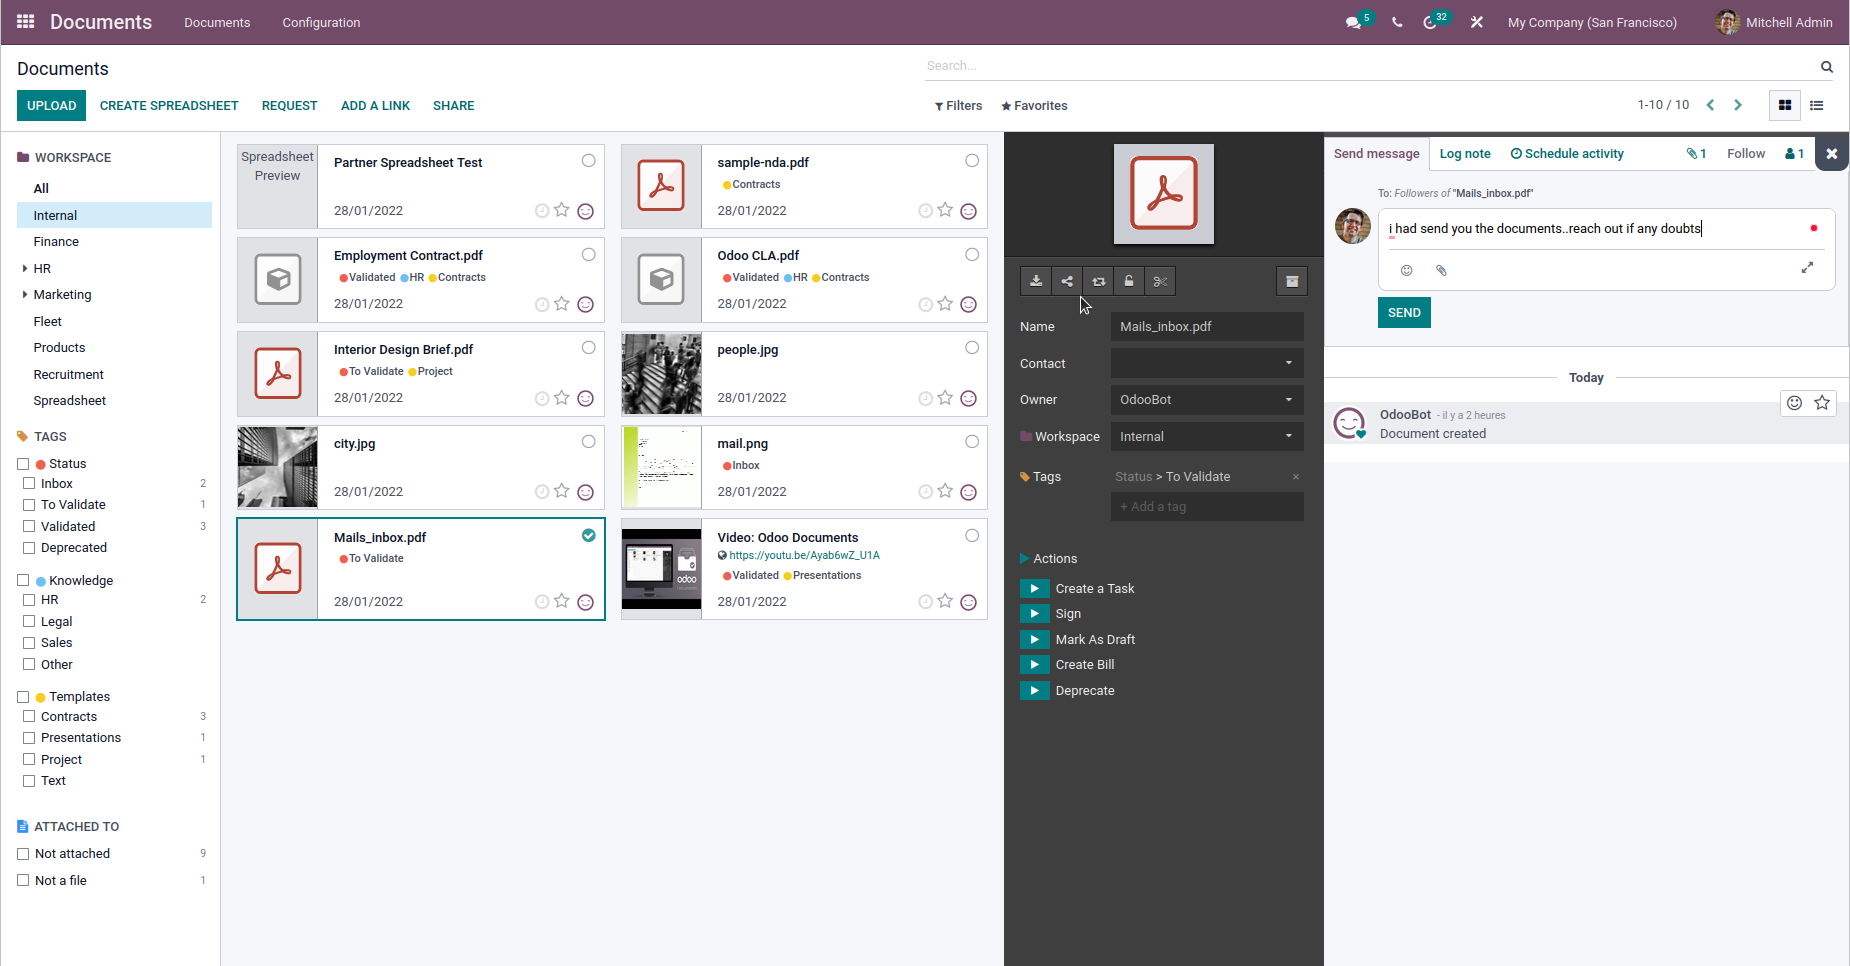Viewport: 1850px width, 966px height.
Task: Star the OdooBot message
Action: coord(1822,403)
